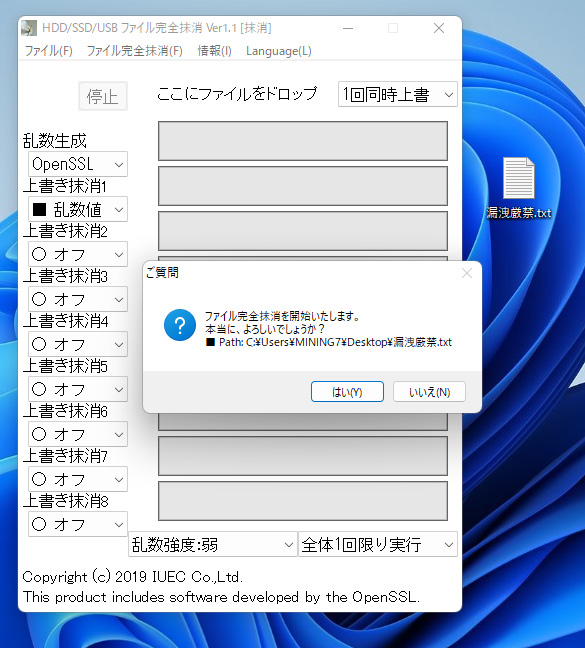Open the ファイル(F) menu

[48, 51]
